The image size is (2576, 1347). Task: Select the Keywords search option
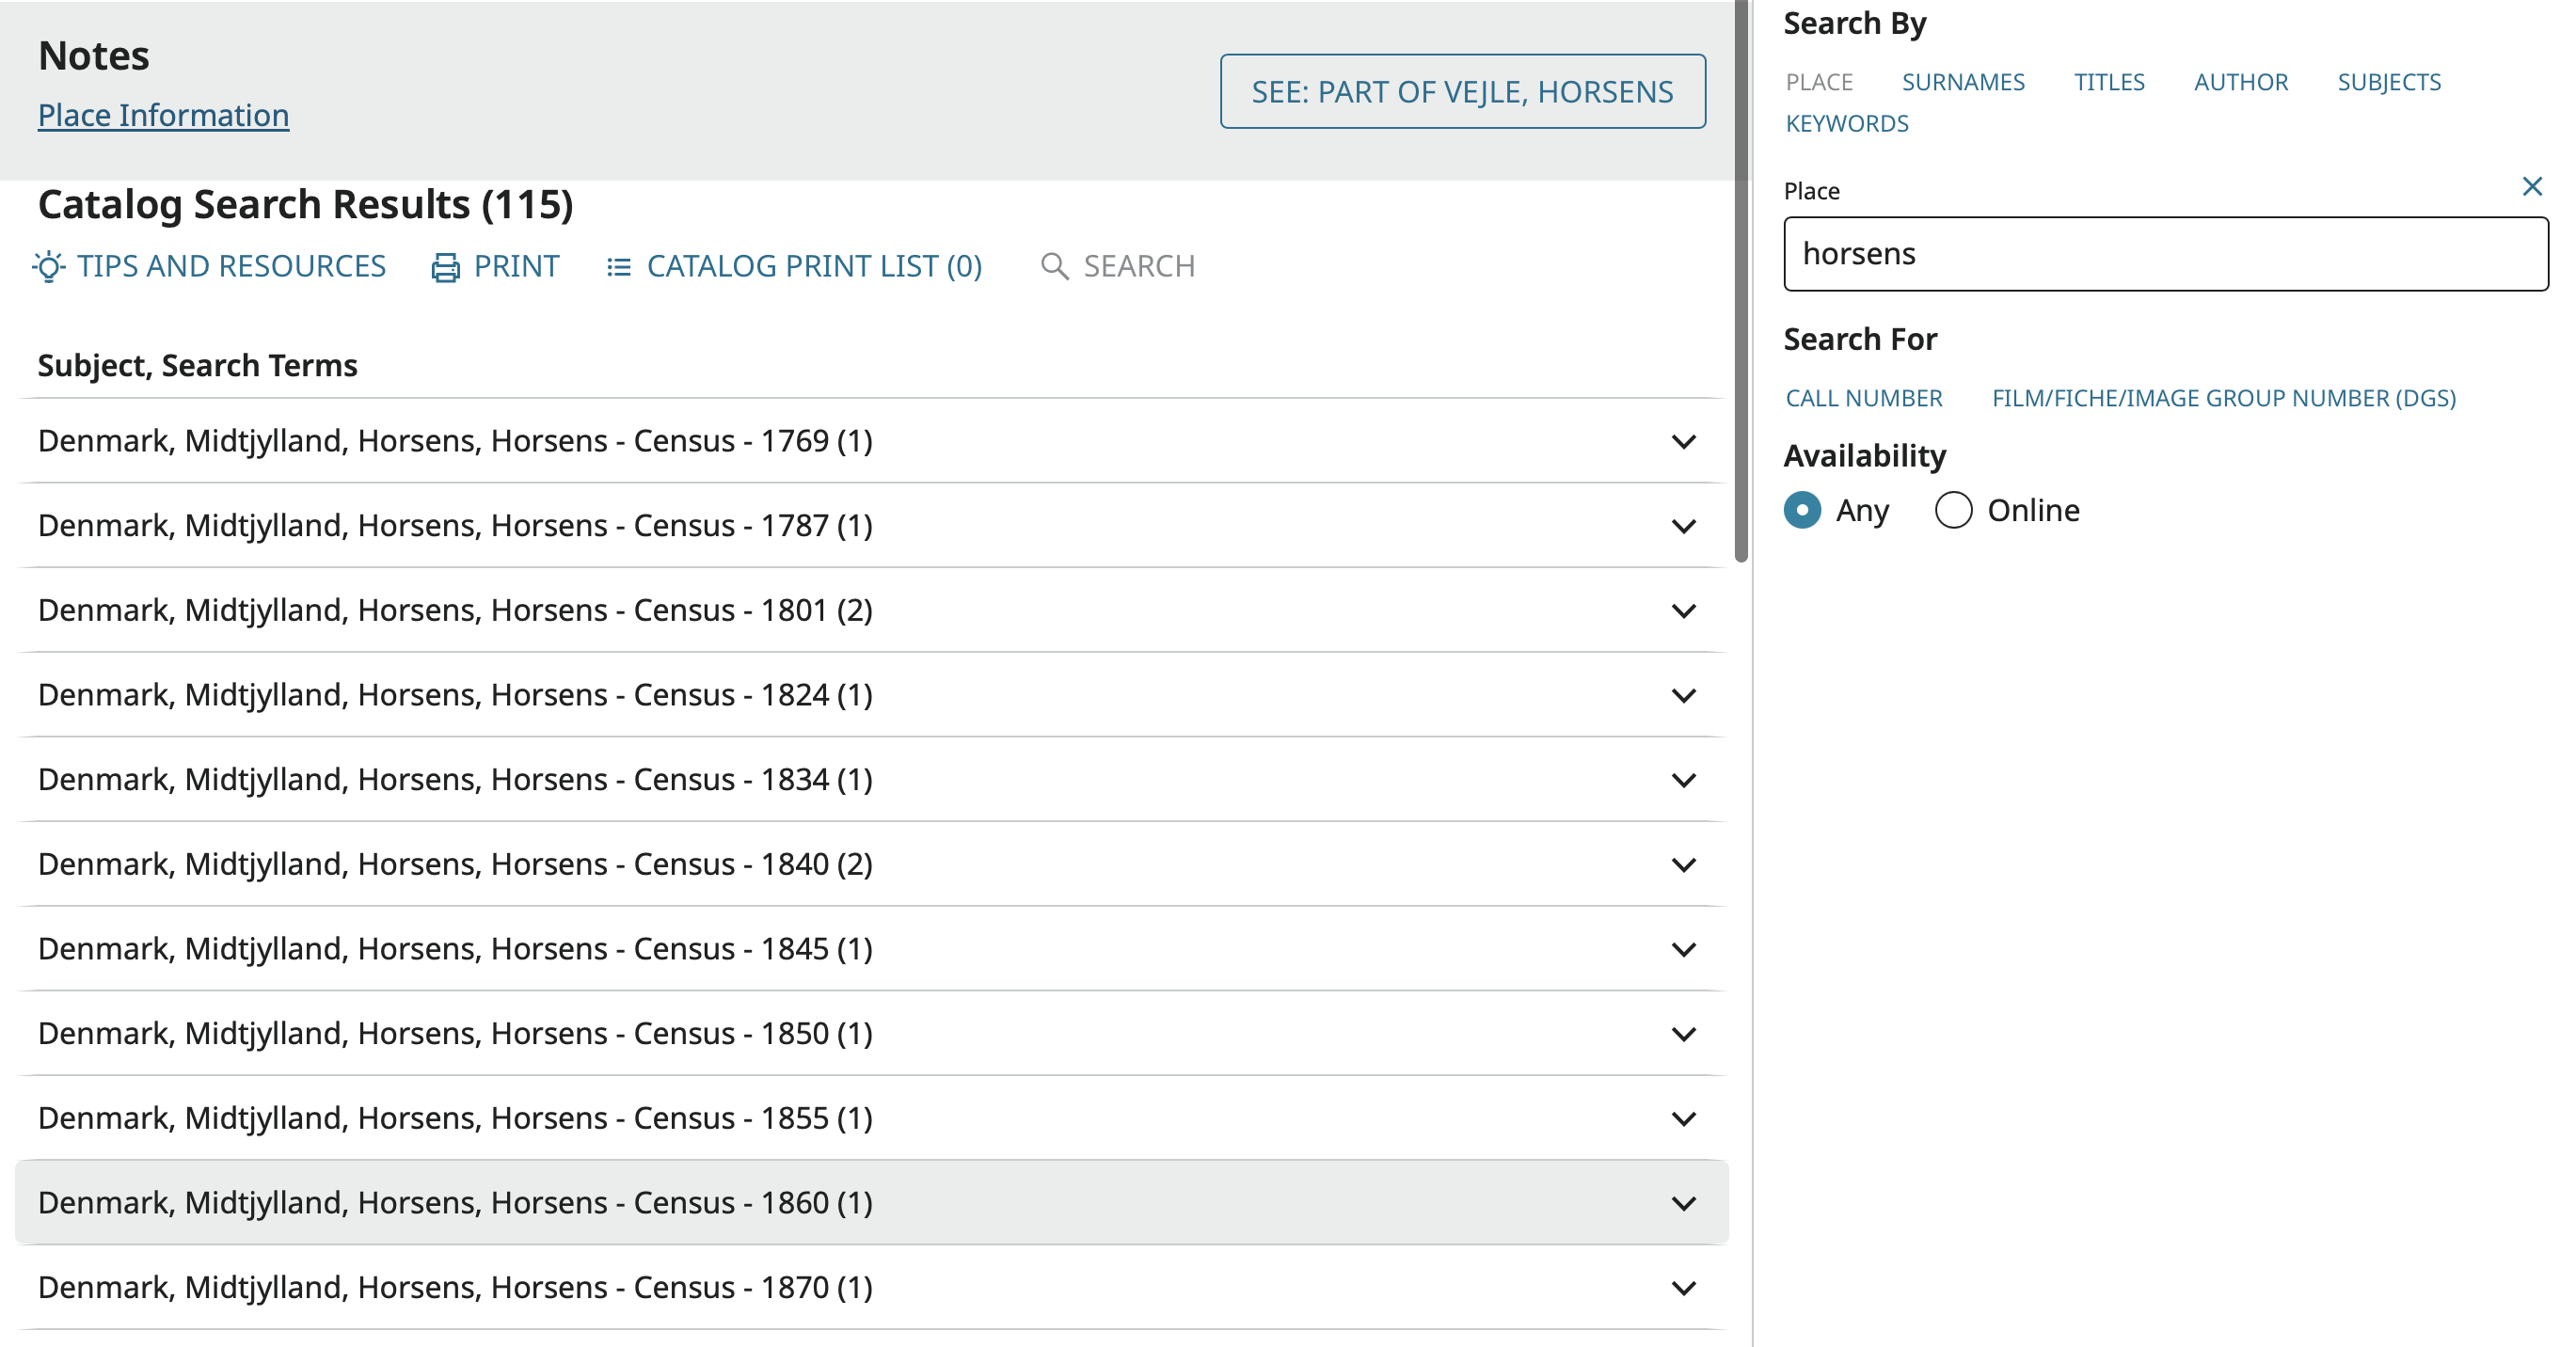tap(1846, 124)
